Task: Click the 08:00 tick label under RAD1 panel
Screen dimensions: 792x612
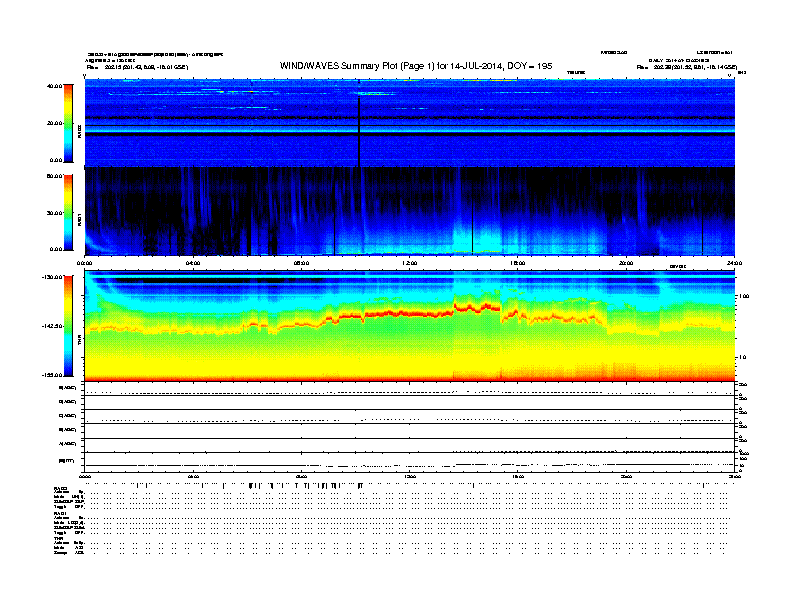Action: [301, 263]
